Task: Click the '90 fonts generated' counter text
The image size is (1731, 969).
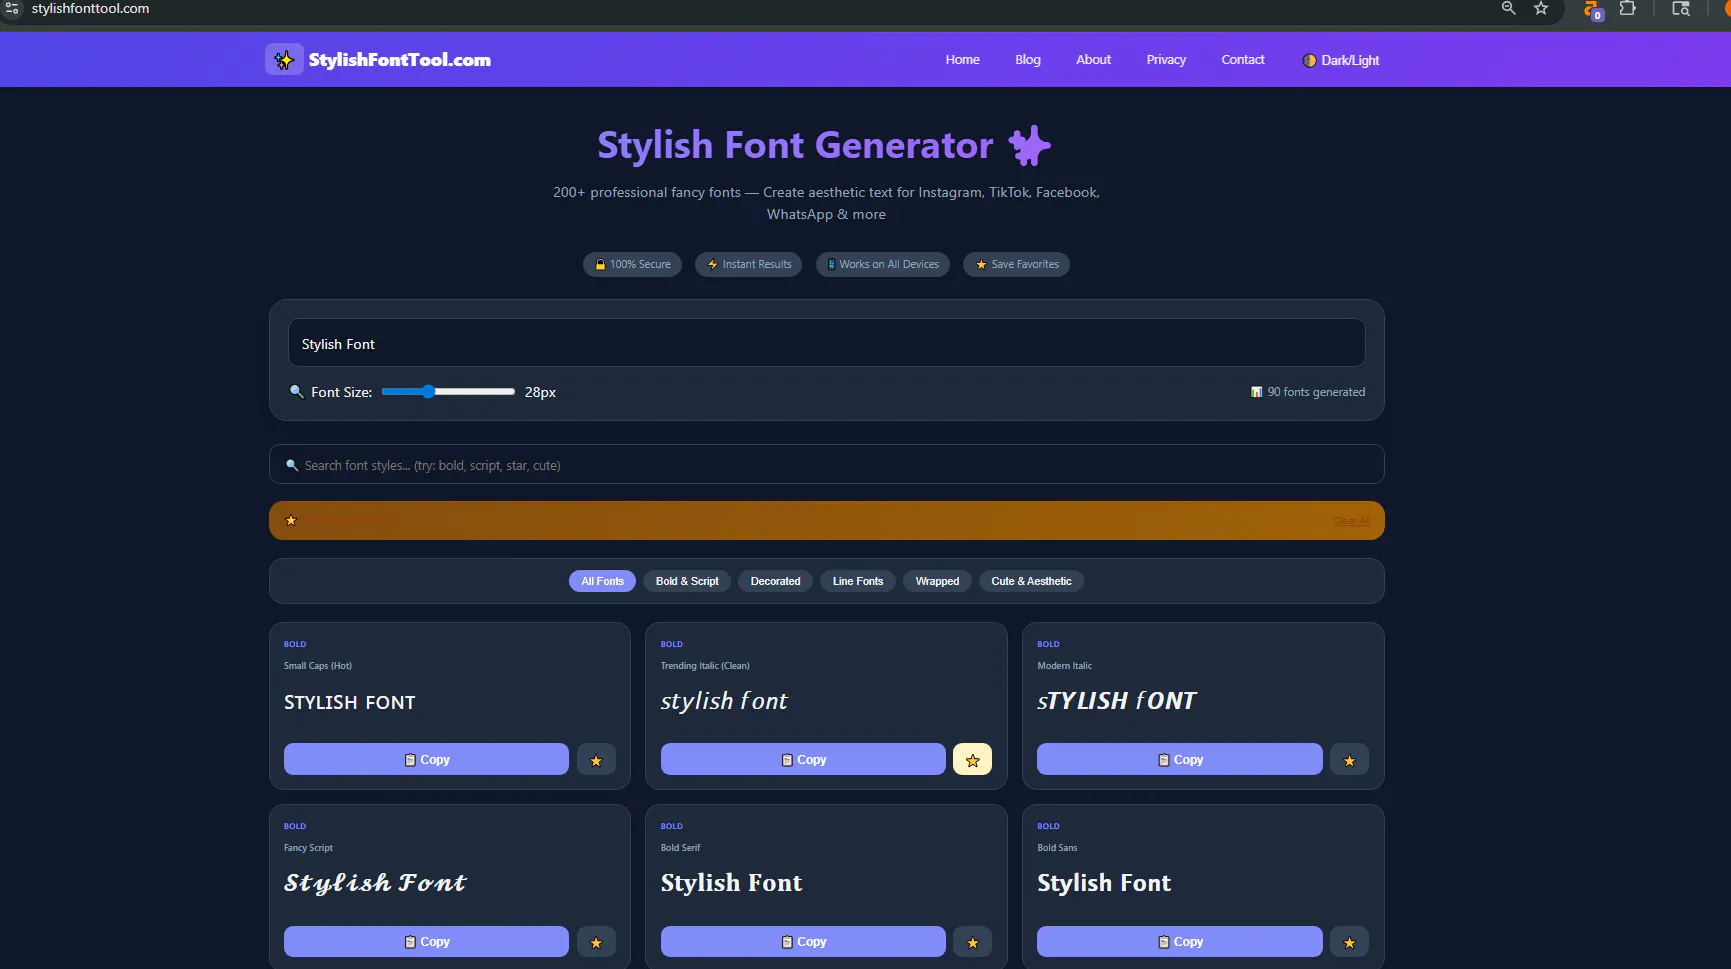Action: click(x=1316, y=392)
